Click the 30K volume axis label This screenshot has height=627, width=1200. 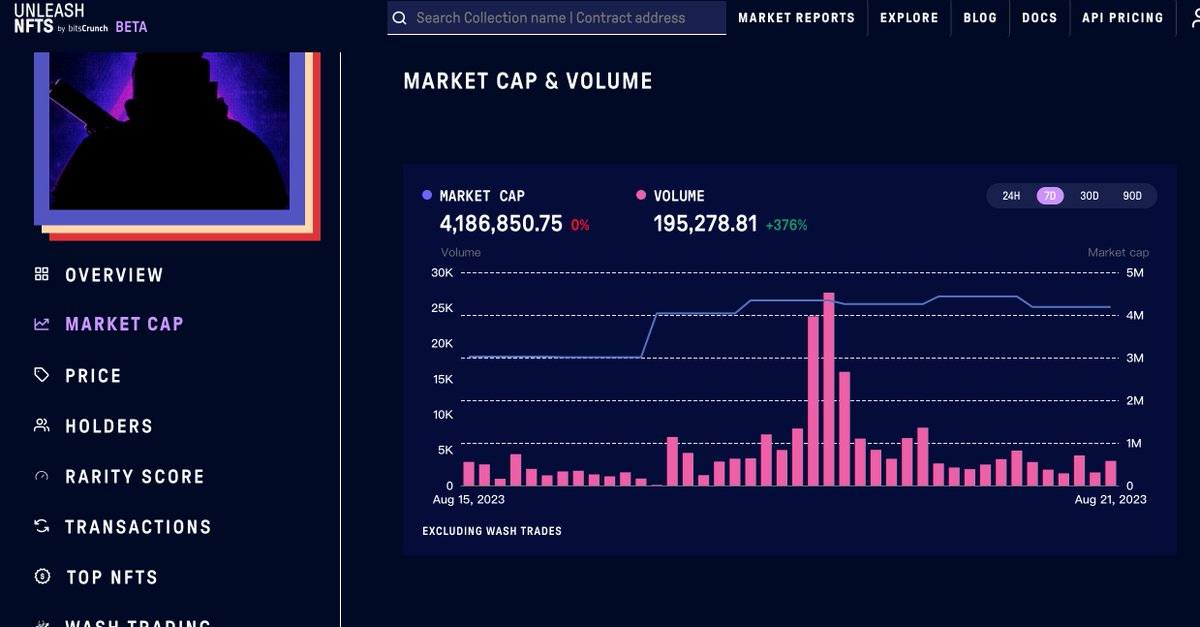tap(442, 273)
